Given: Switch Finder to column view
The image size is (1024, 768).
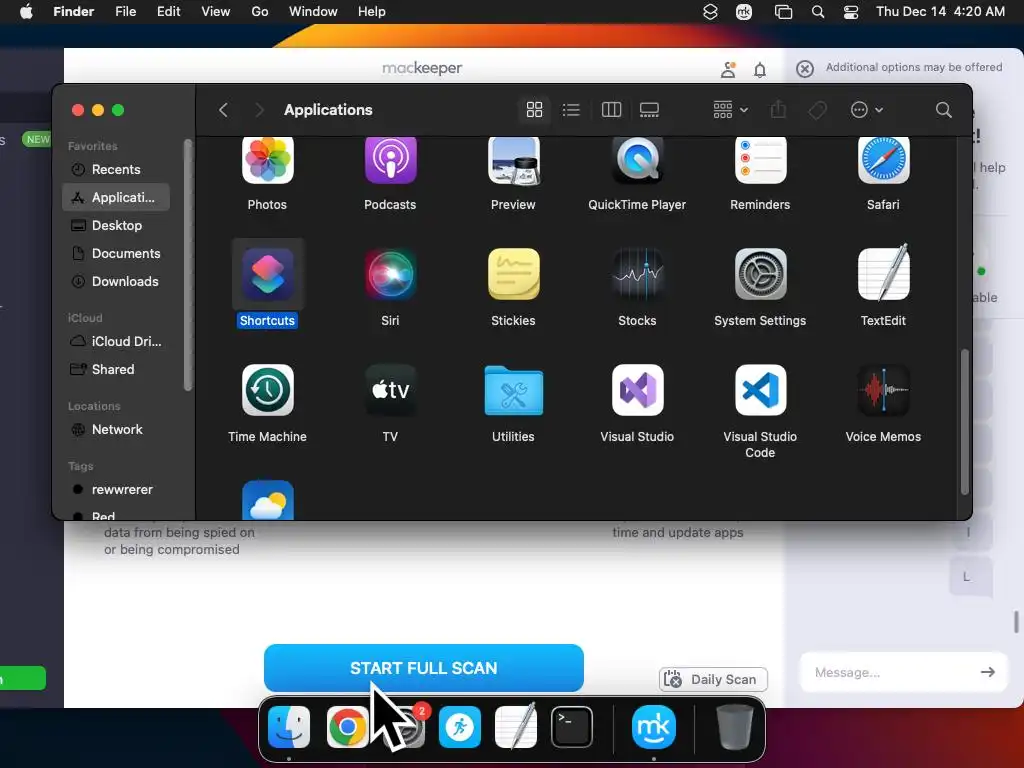Looking at the screenshot, I should (611, 110).
